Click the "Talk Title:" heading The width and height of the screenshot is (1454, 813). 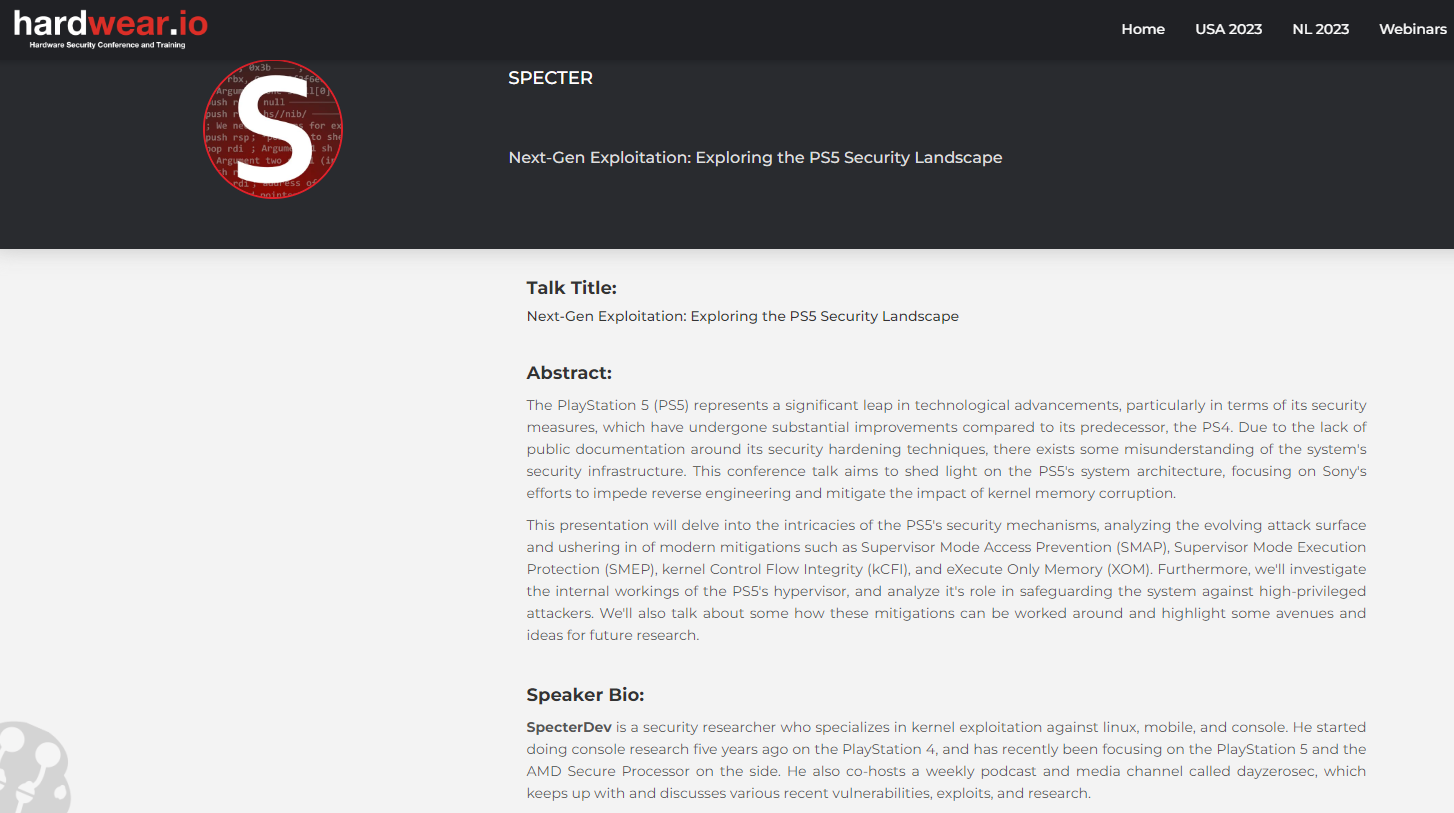pos(571,288)
